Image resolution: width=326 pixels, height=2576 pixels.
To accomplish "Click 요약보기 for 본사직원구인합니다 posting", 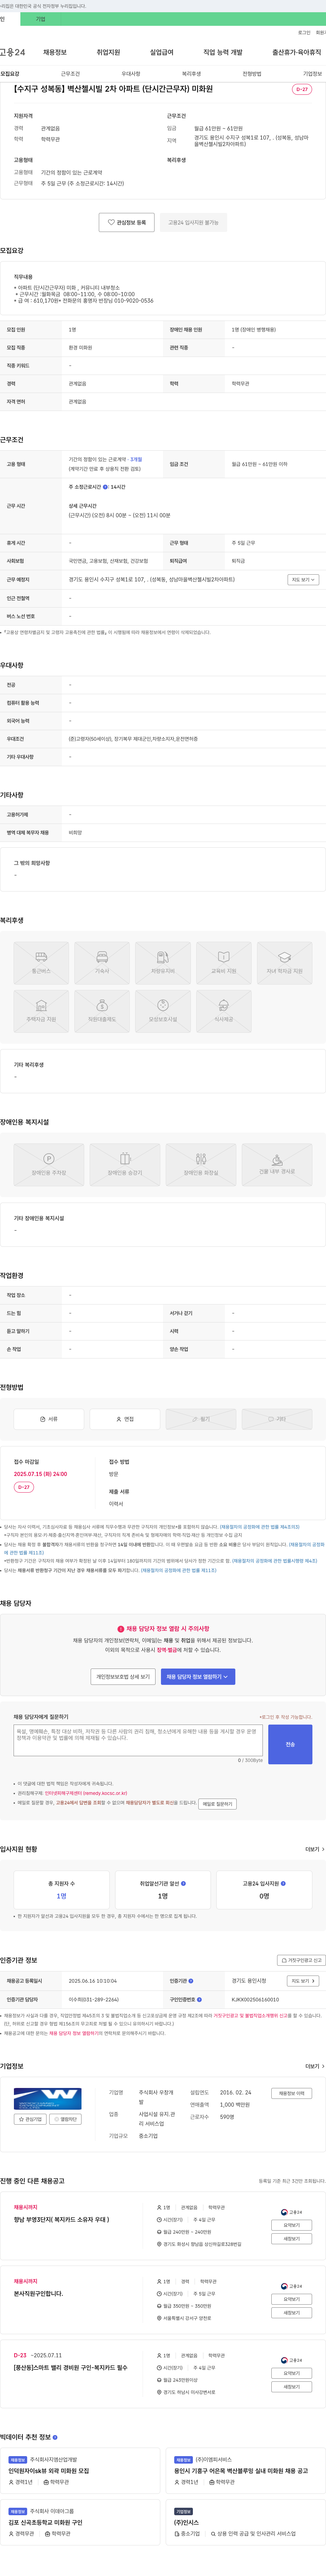I will click(x=292, y=2299).
